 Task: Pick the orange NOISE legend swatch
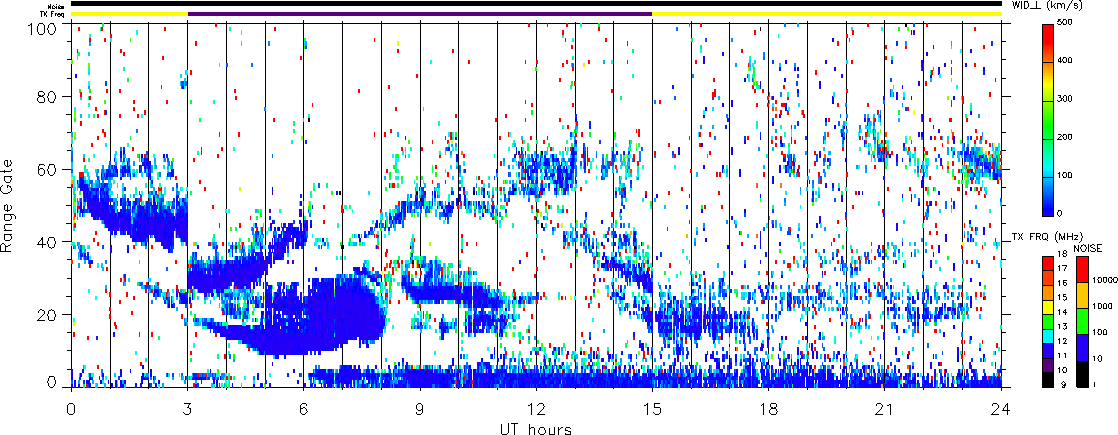point(1082,295)
